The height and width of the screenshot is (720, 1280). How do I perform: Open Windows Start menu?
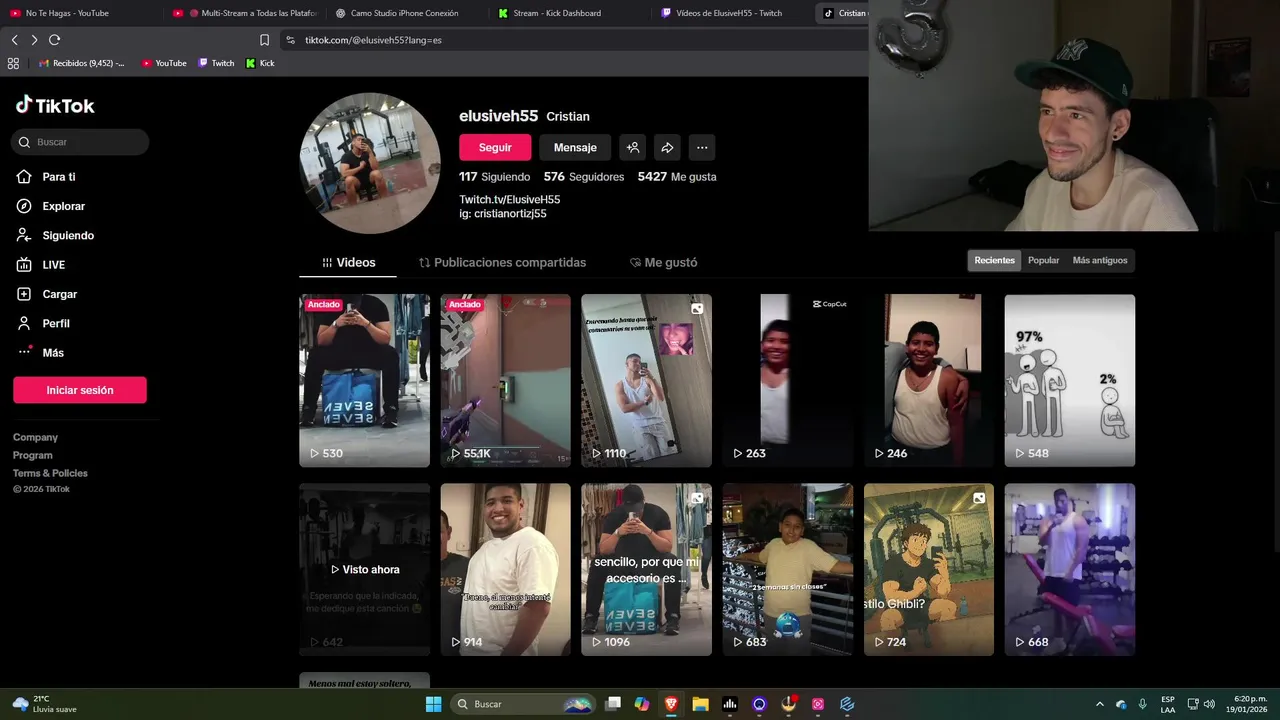(433, 704)
